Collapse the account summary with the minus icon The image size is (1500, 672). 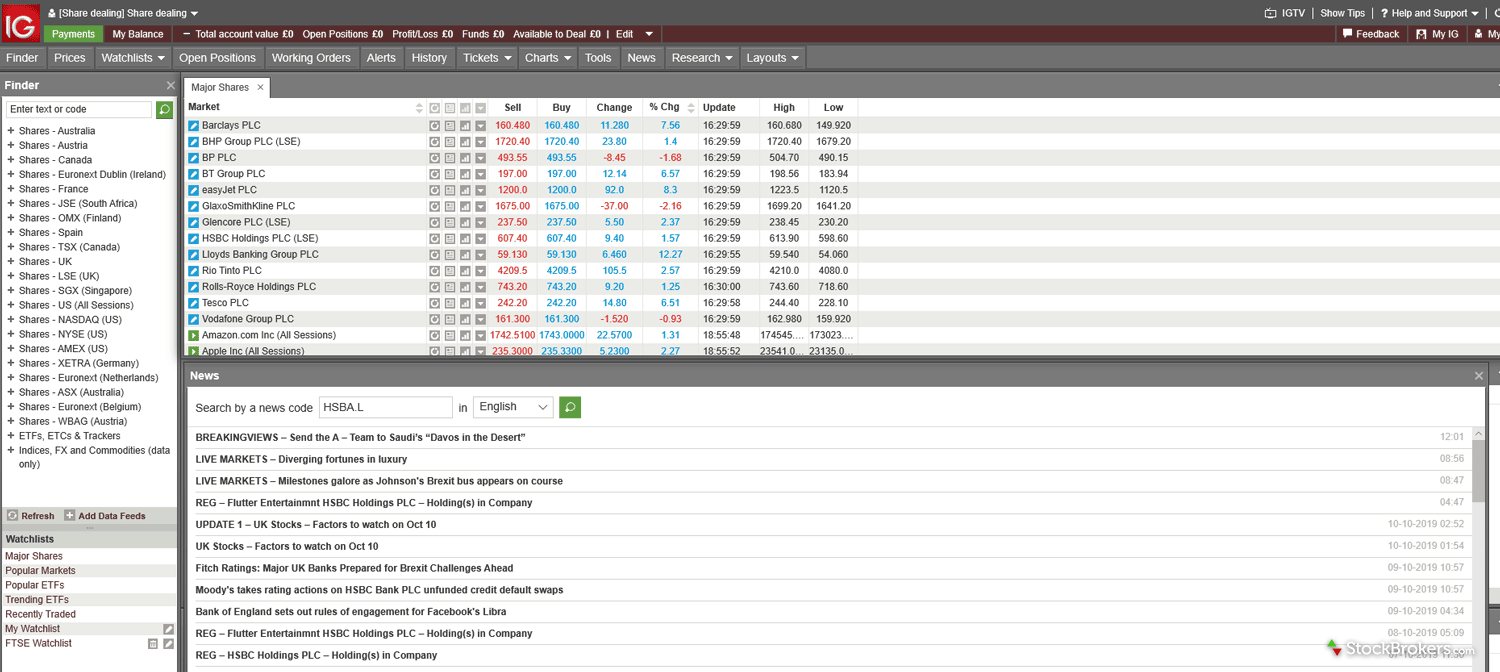click(x=186, y=34)
